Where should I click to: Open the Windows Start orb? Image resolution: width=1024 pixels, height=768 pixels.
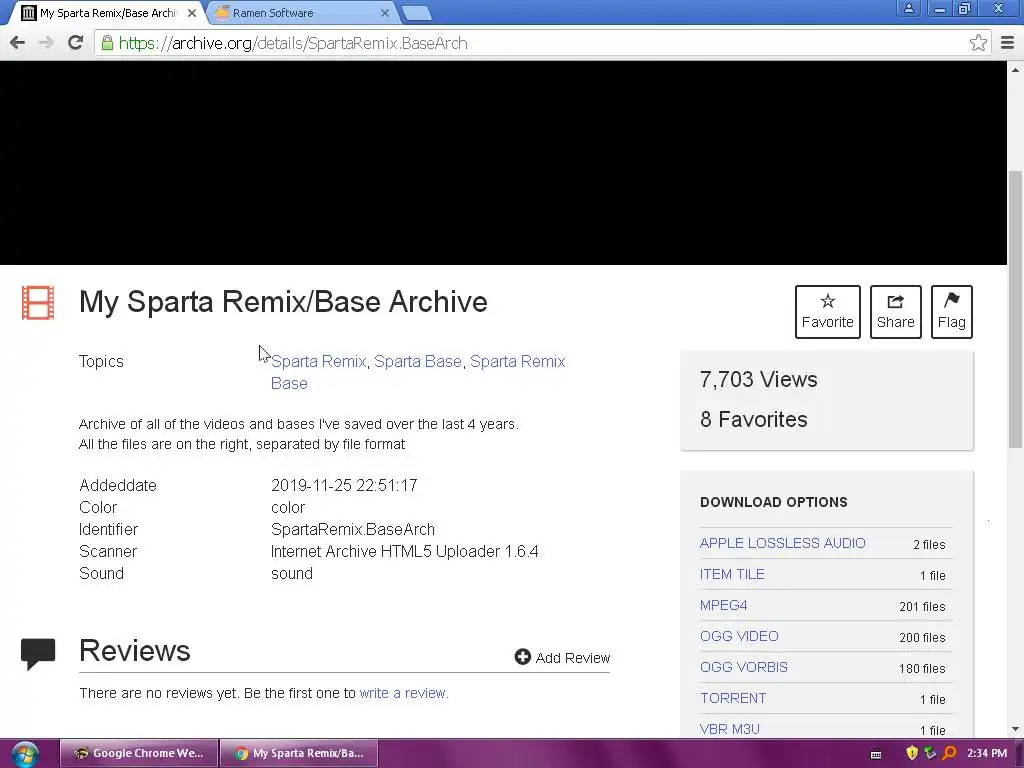[x=25, y=754]
